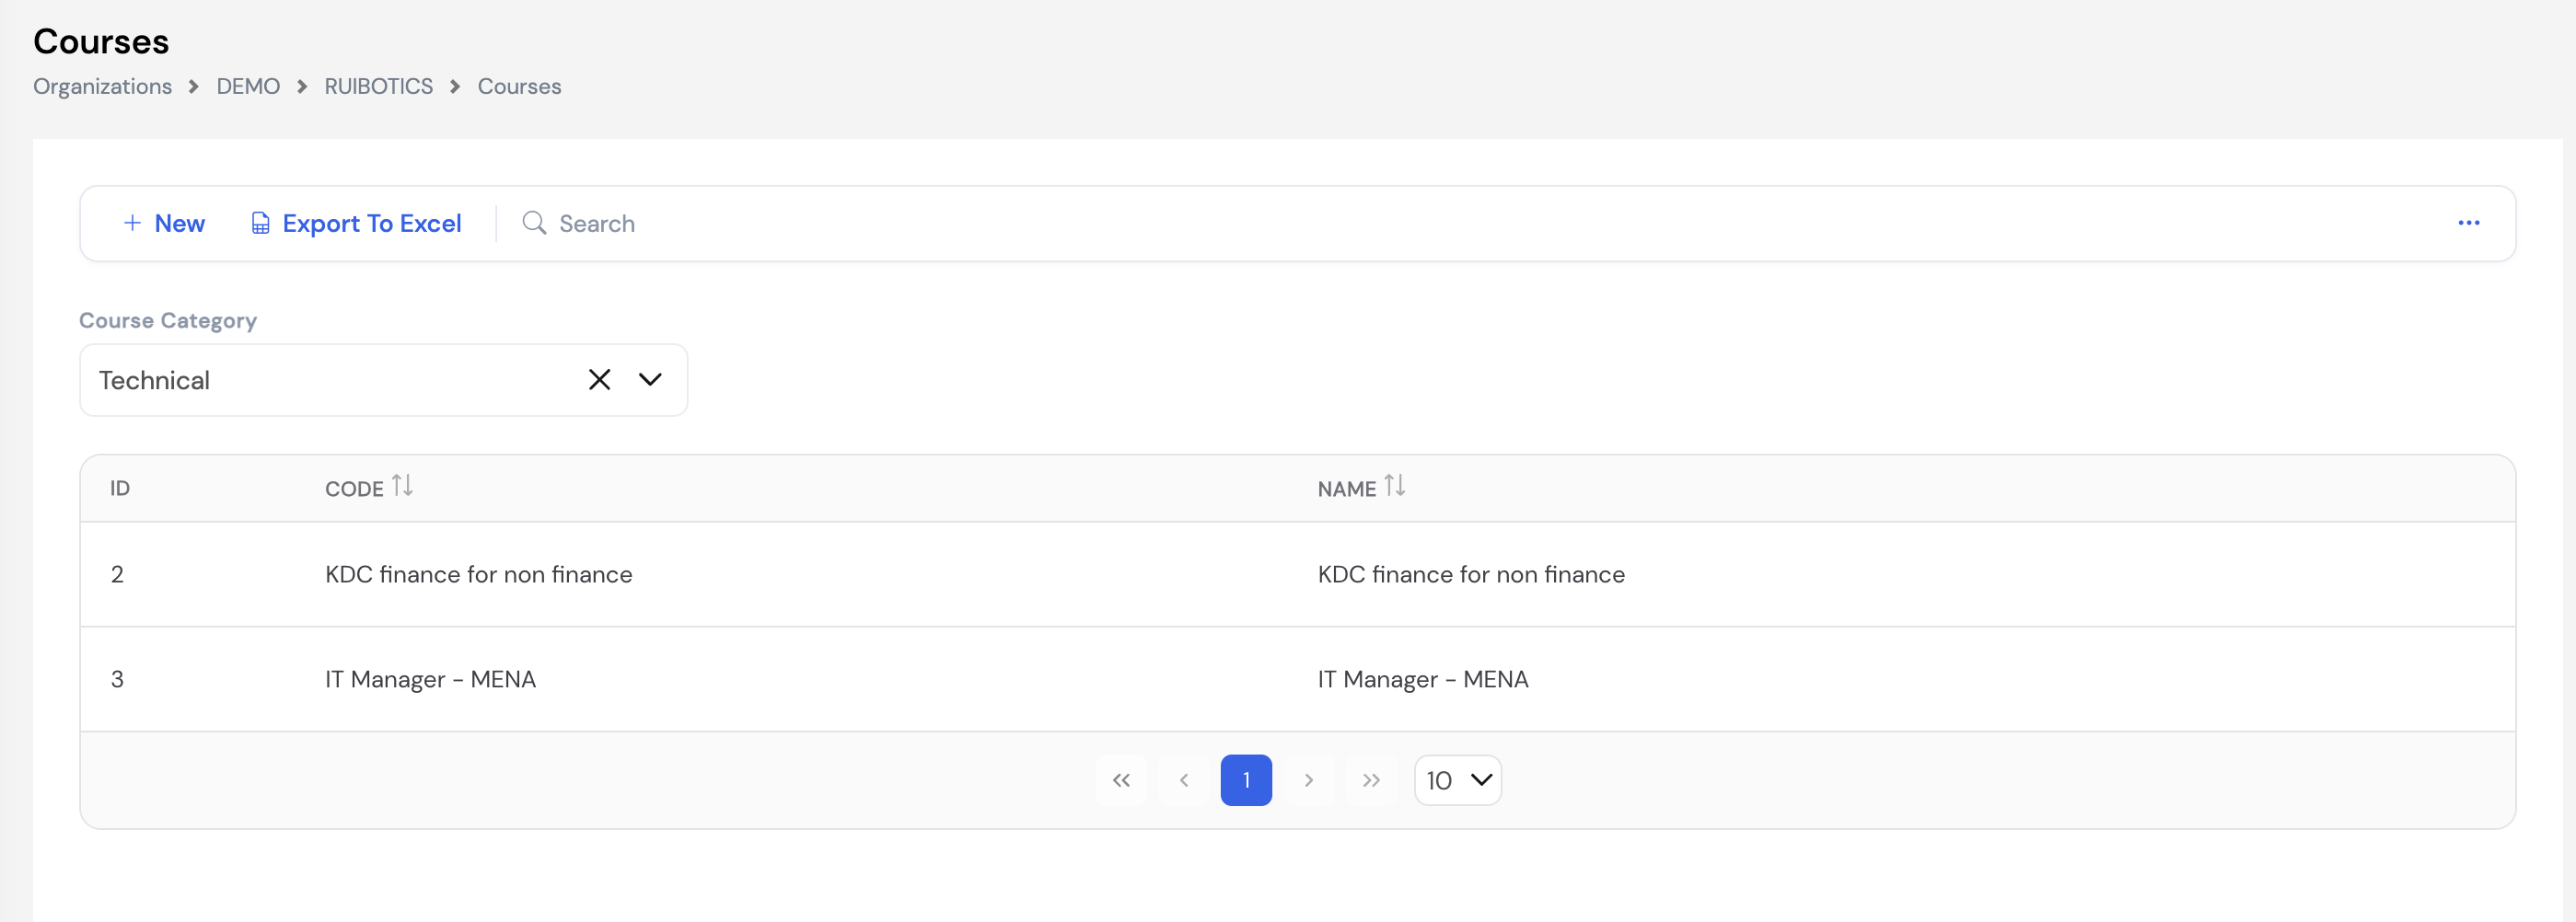
Task: Focus the Search input field
Action: pos(1480,223)
